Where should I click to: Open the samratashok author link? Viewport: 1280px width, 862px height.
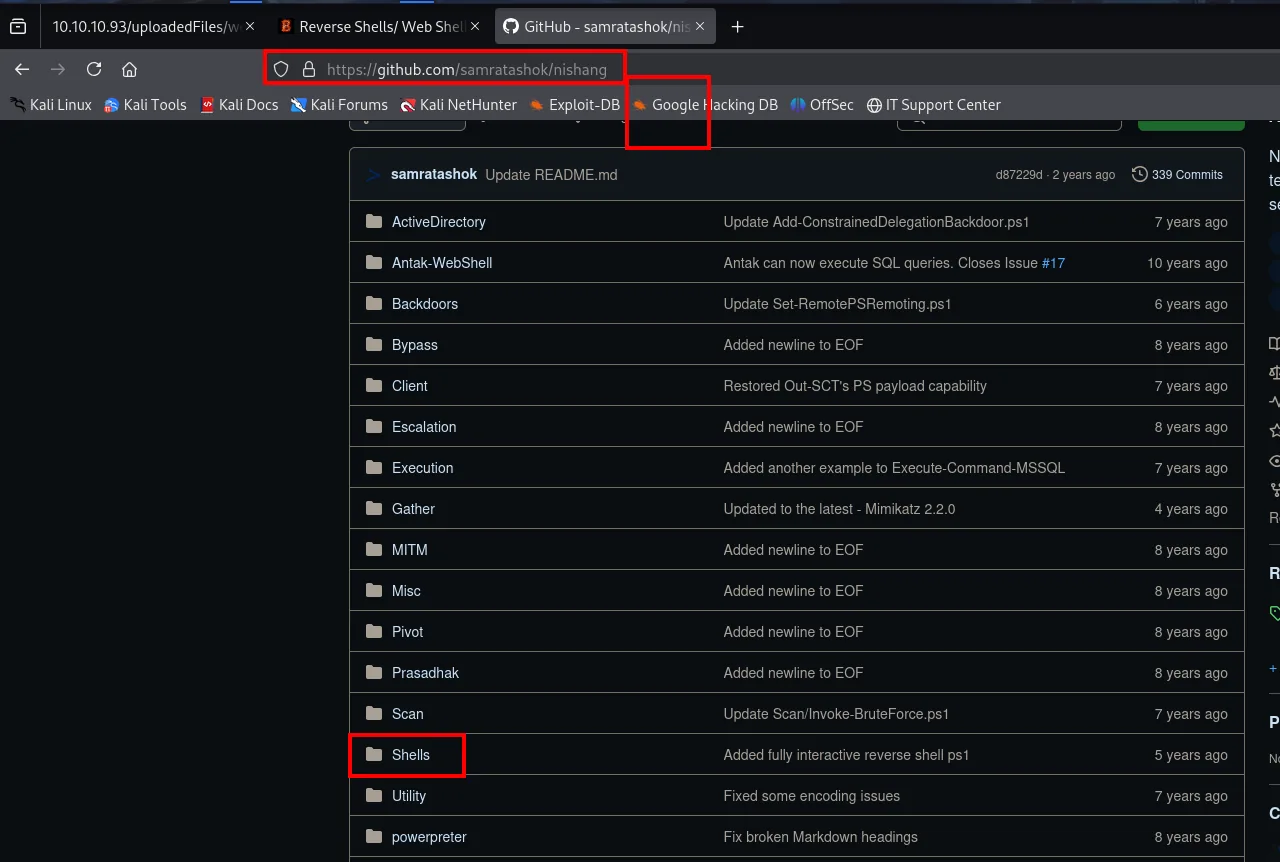[434, 174]
